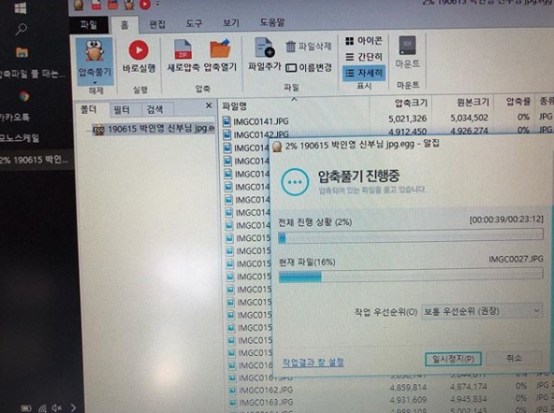Image resolution: width=554 pixels, height=413 pixels.
Task: Click the 파일추가 add file icon
Action: pos(265,48)
